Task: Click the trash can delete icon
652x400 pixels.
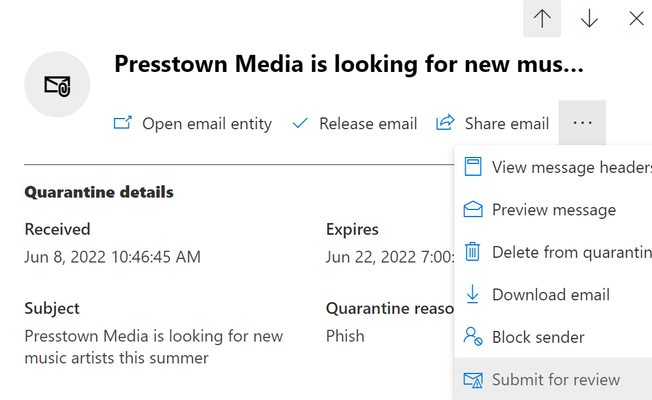Action: click(472, 252)
